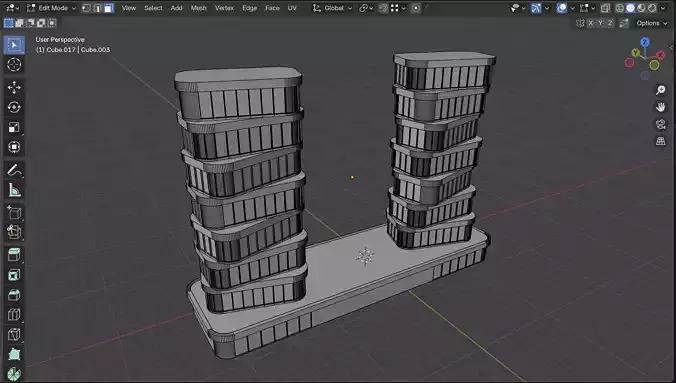Set selection mode to intersect selection

[52, 23]
